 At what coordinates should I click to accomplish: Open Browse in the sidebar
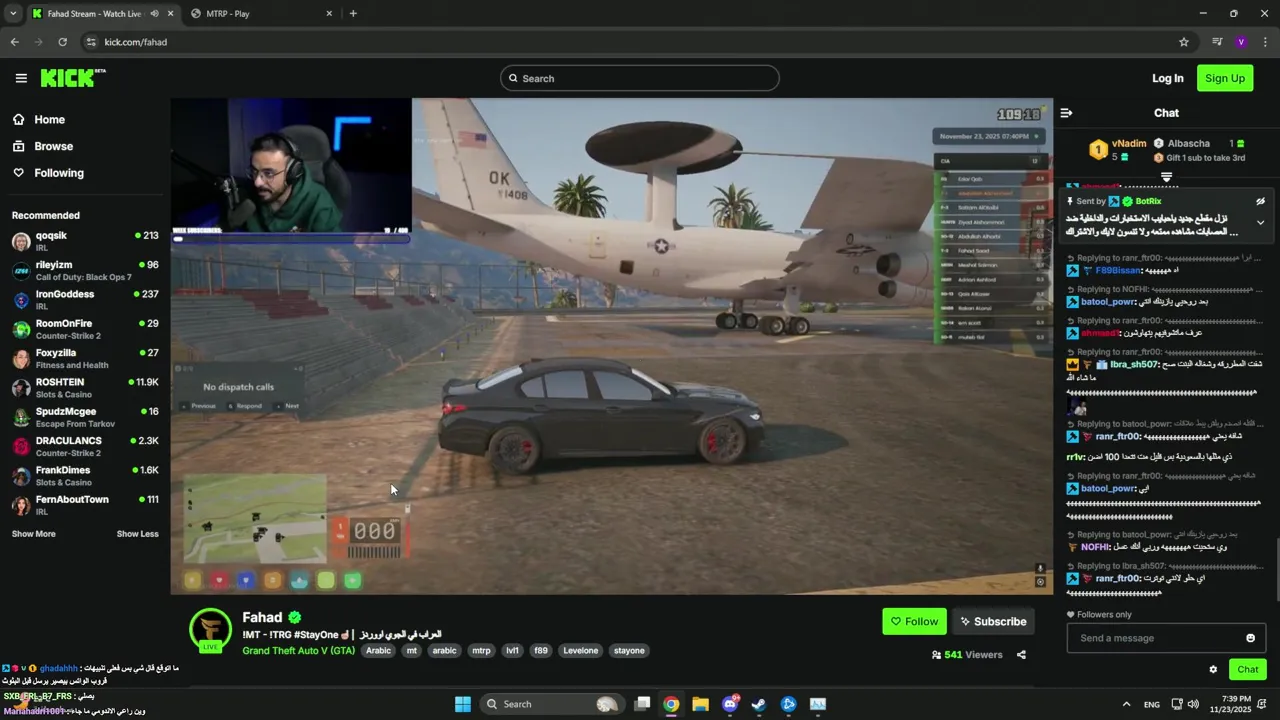54,146
